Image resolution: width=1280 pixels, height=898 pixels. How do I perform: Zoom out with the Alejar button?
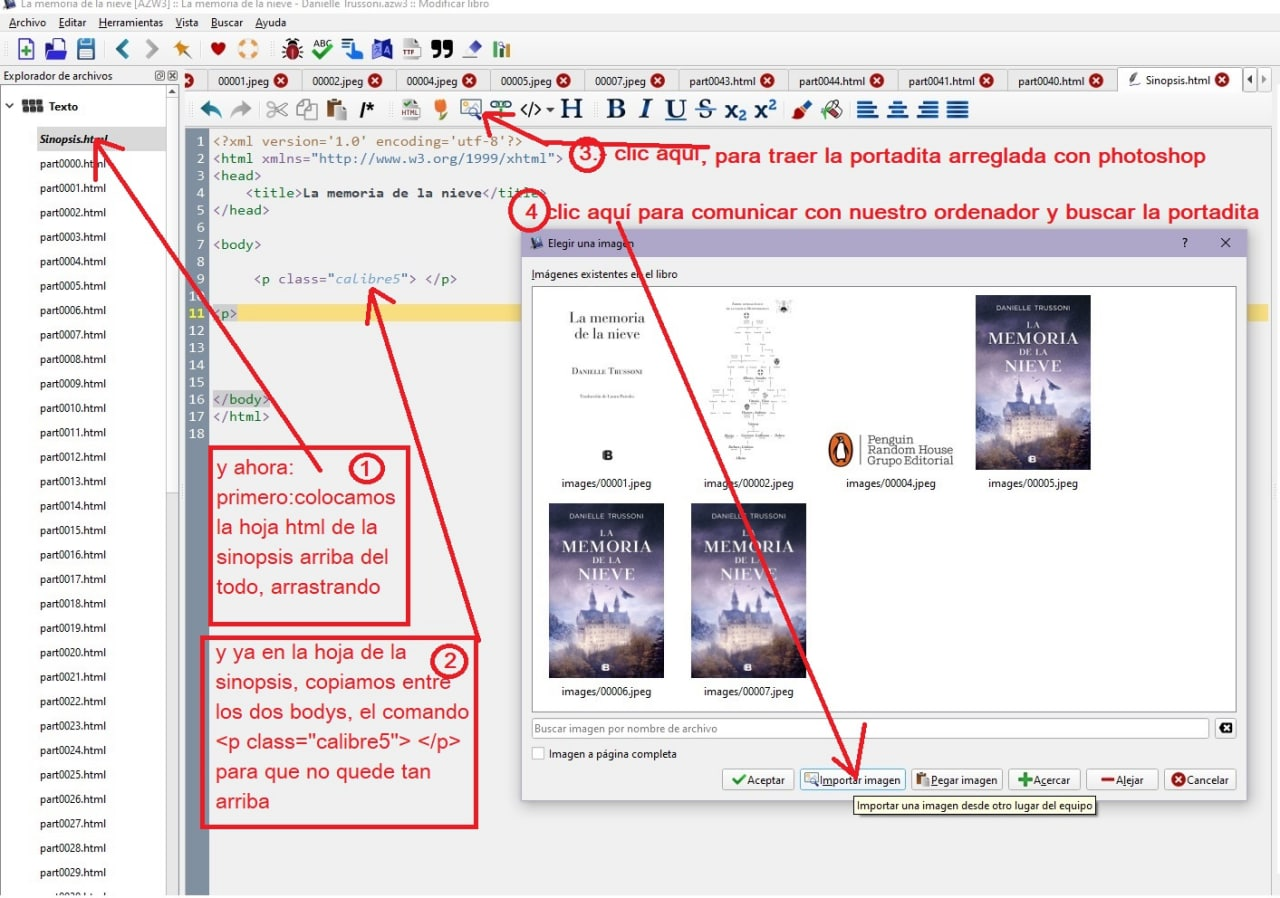pos(1122,780)
